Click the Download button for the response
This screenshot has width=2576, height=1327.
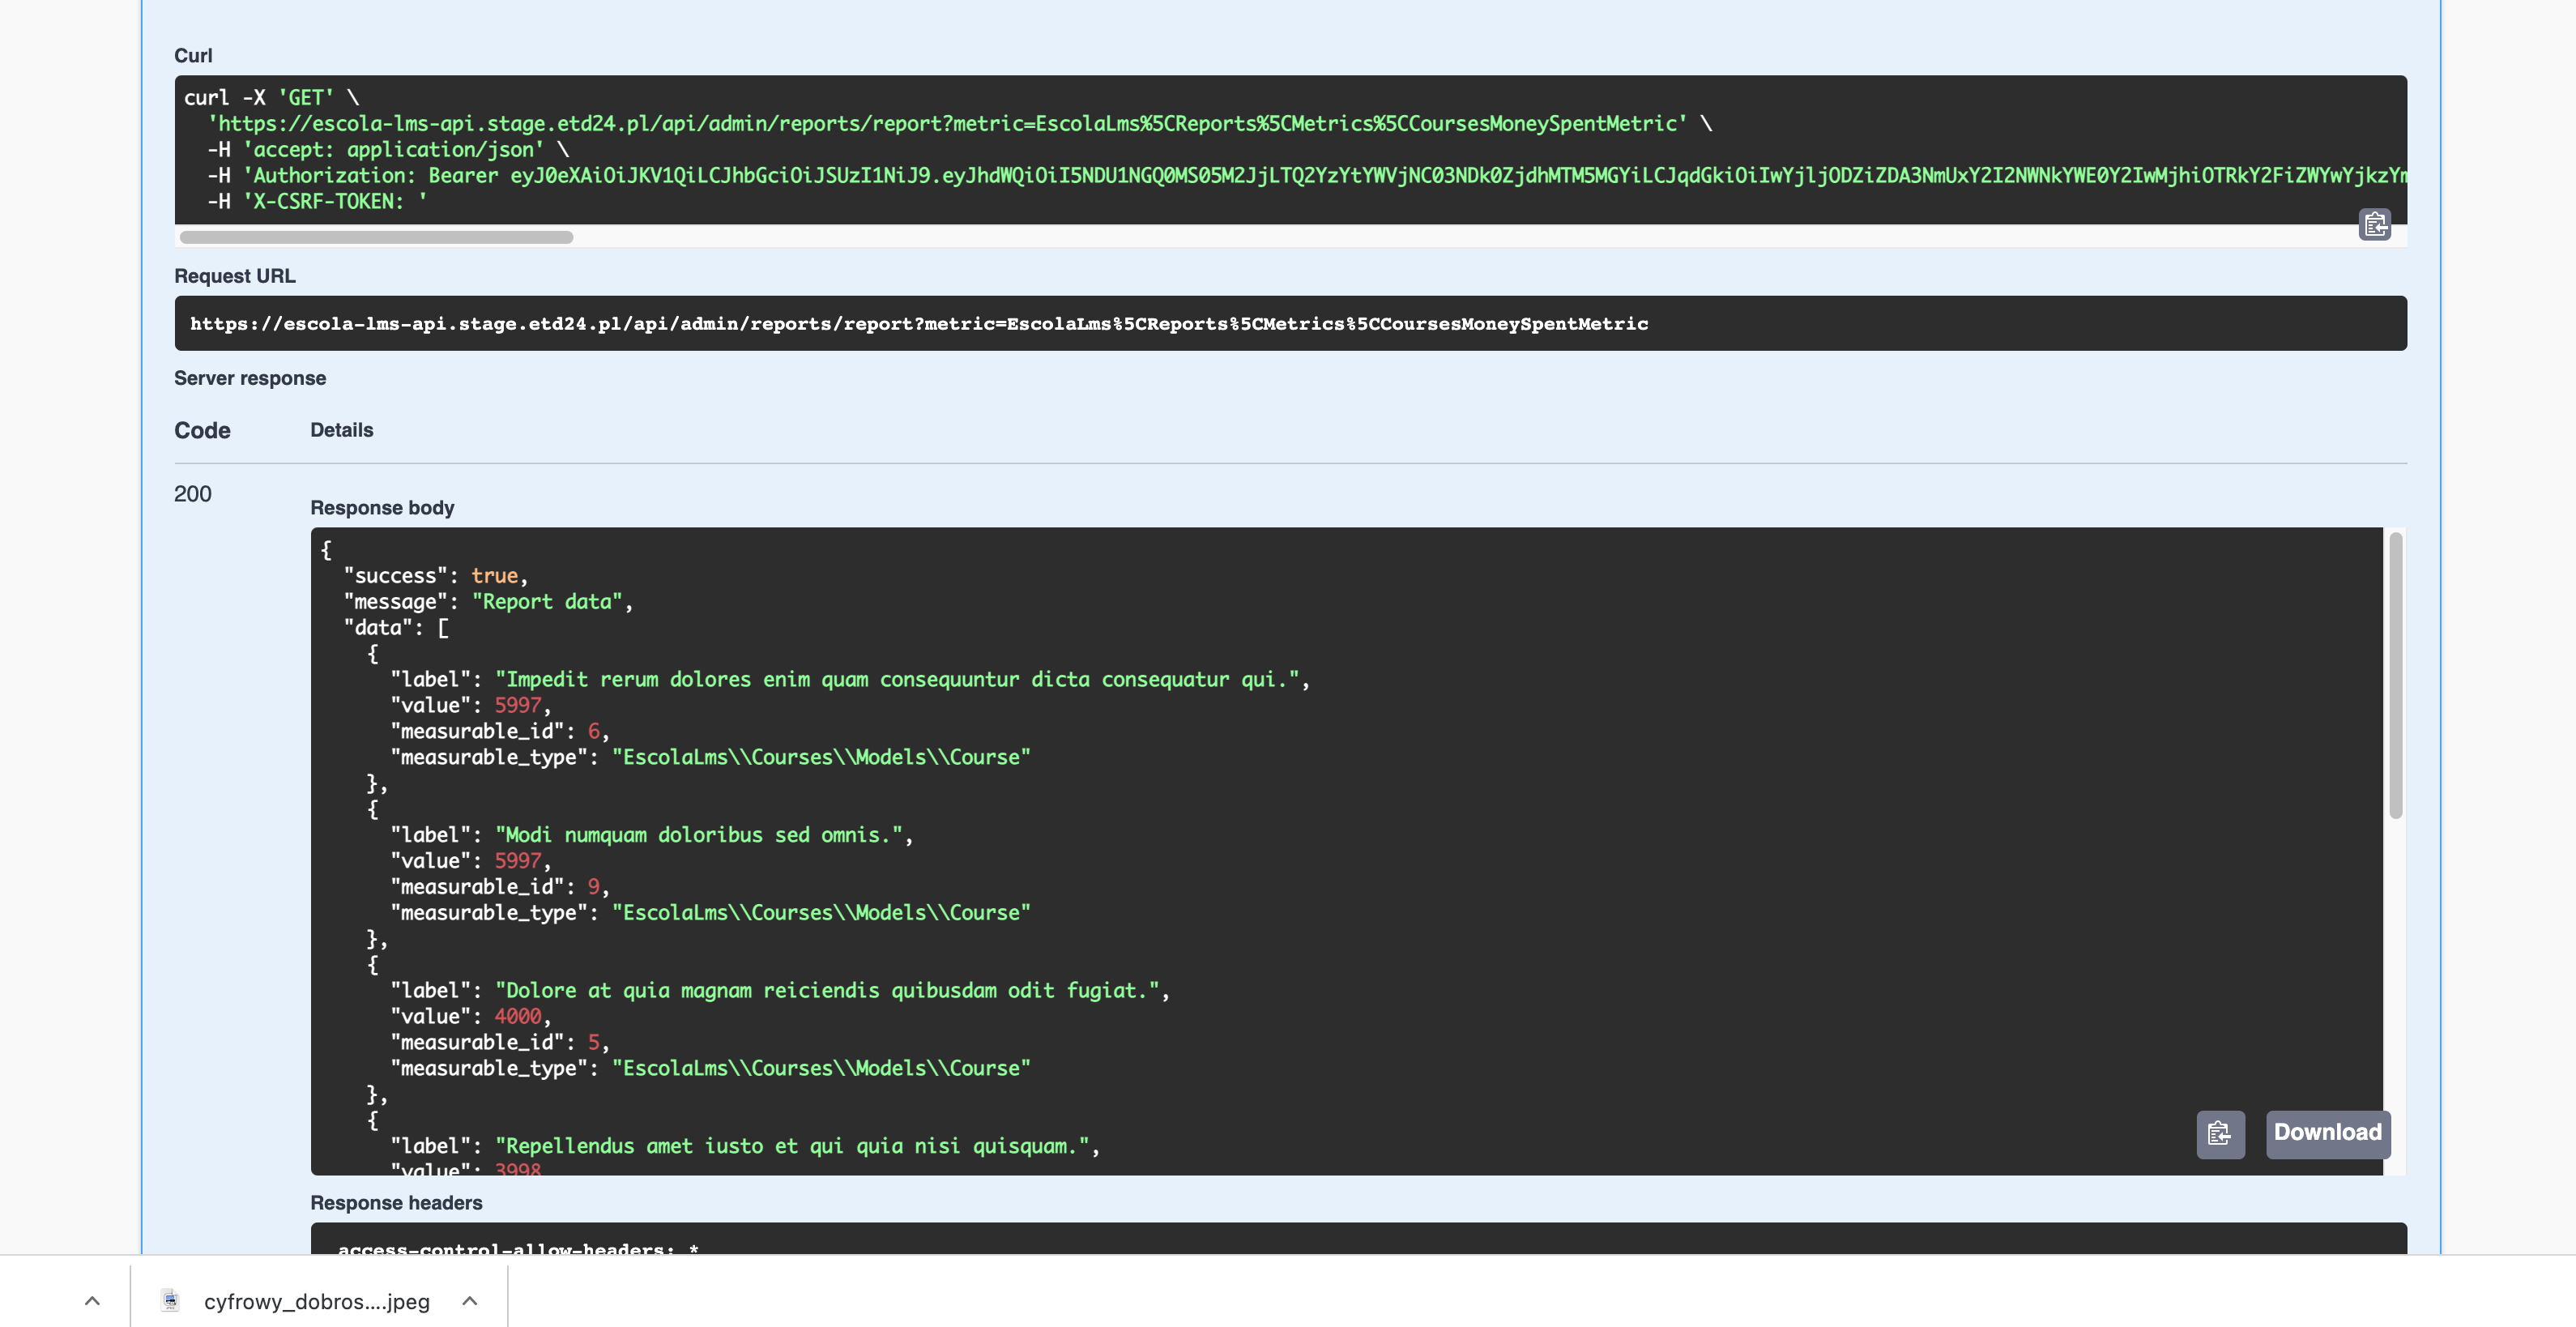tap(2327, 1133)
